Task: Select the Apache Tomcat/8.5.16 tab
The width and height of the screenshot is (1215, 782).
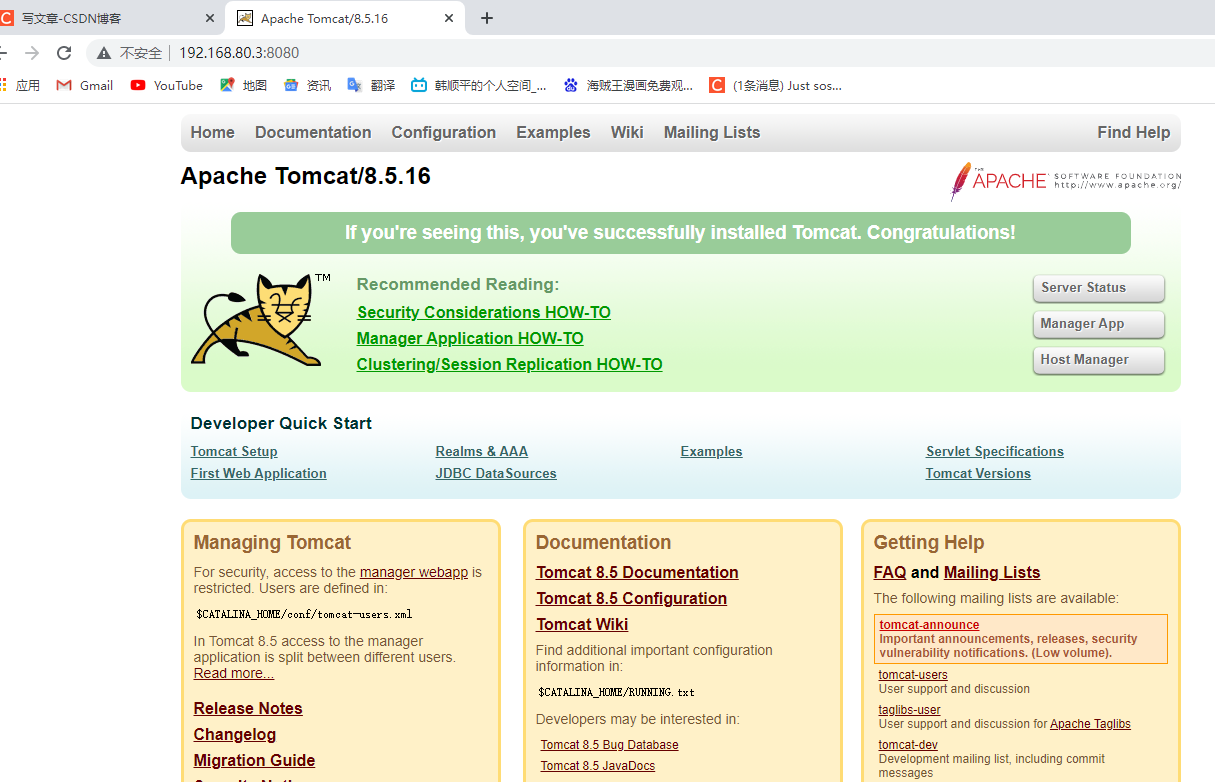Action: click(345, 18)
